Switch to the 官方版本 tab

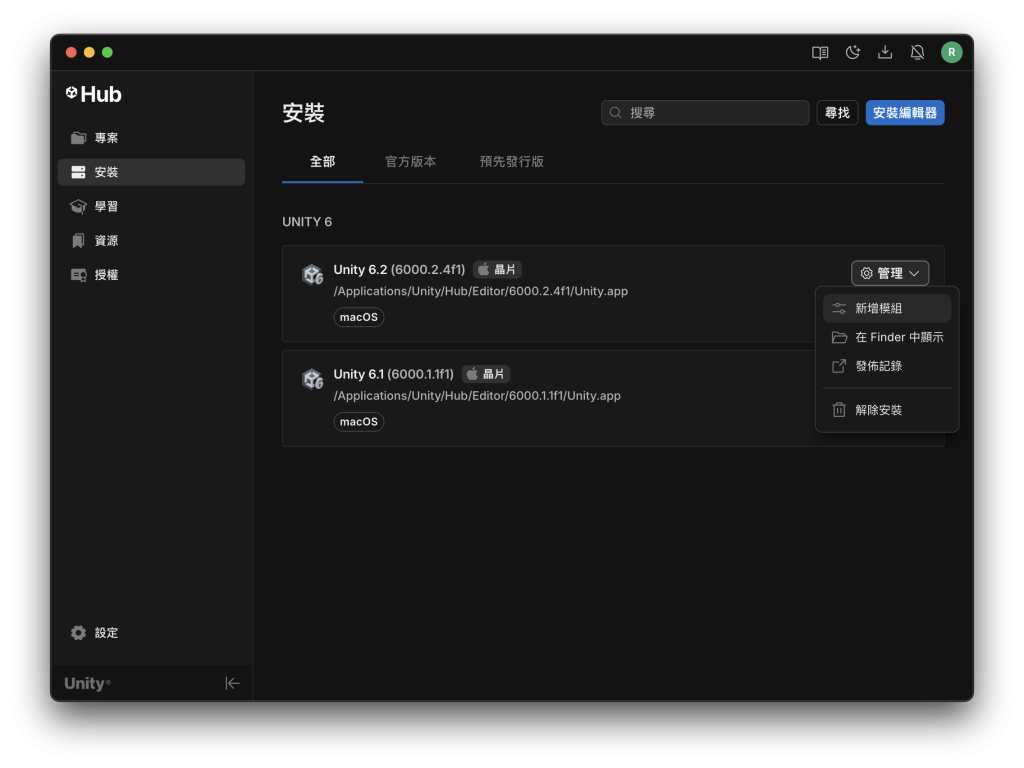pos(411,161)
